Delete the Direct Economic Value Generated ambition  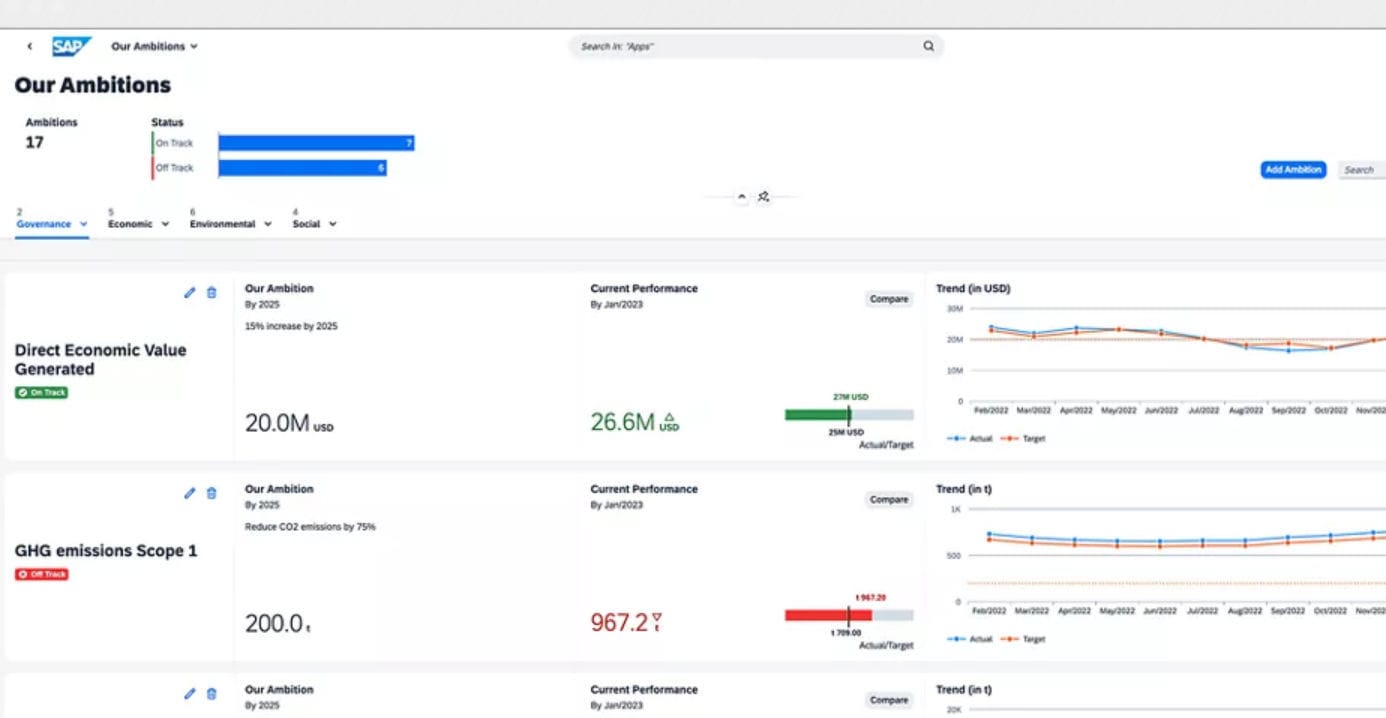pyautogui.click(x=211, y=292)
